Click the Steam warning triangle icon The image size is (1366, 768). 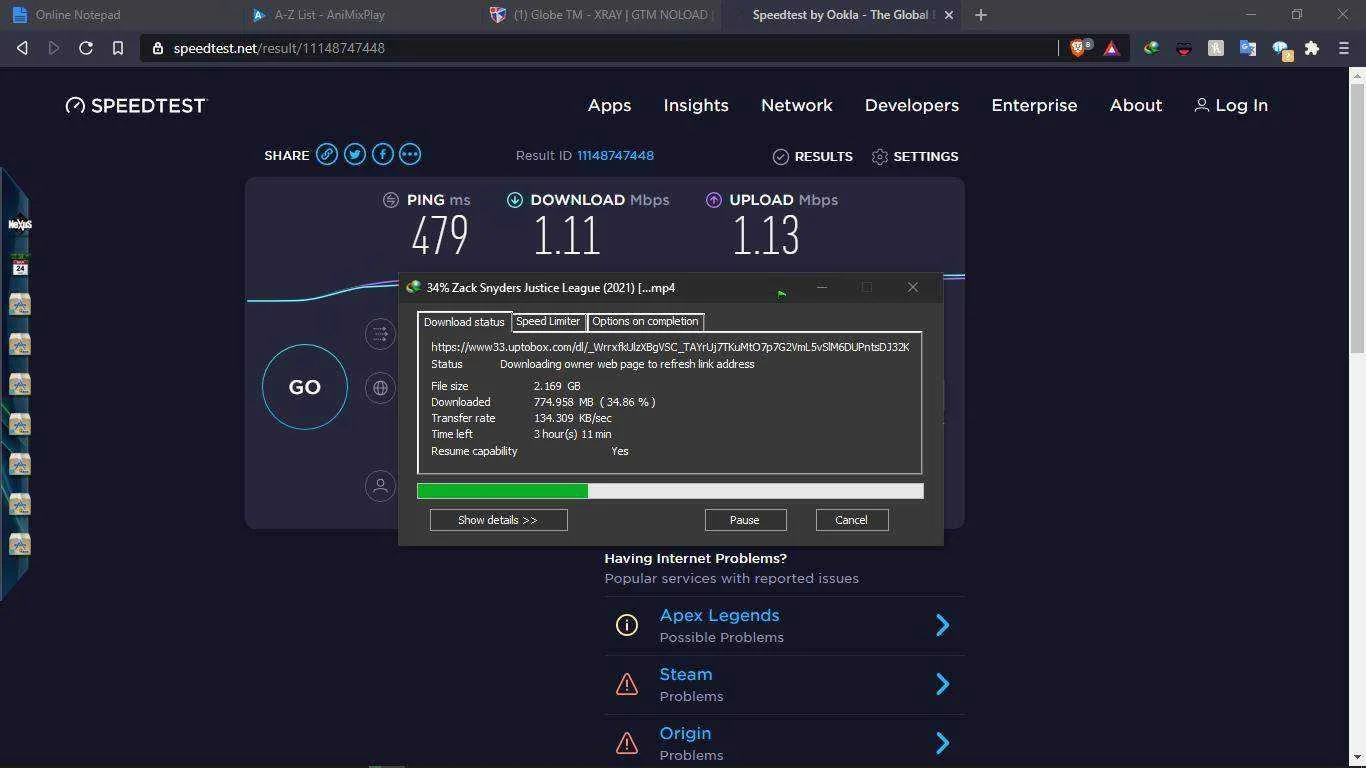[x=627, y=684]
